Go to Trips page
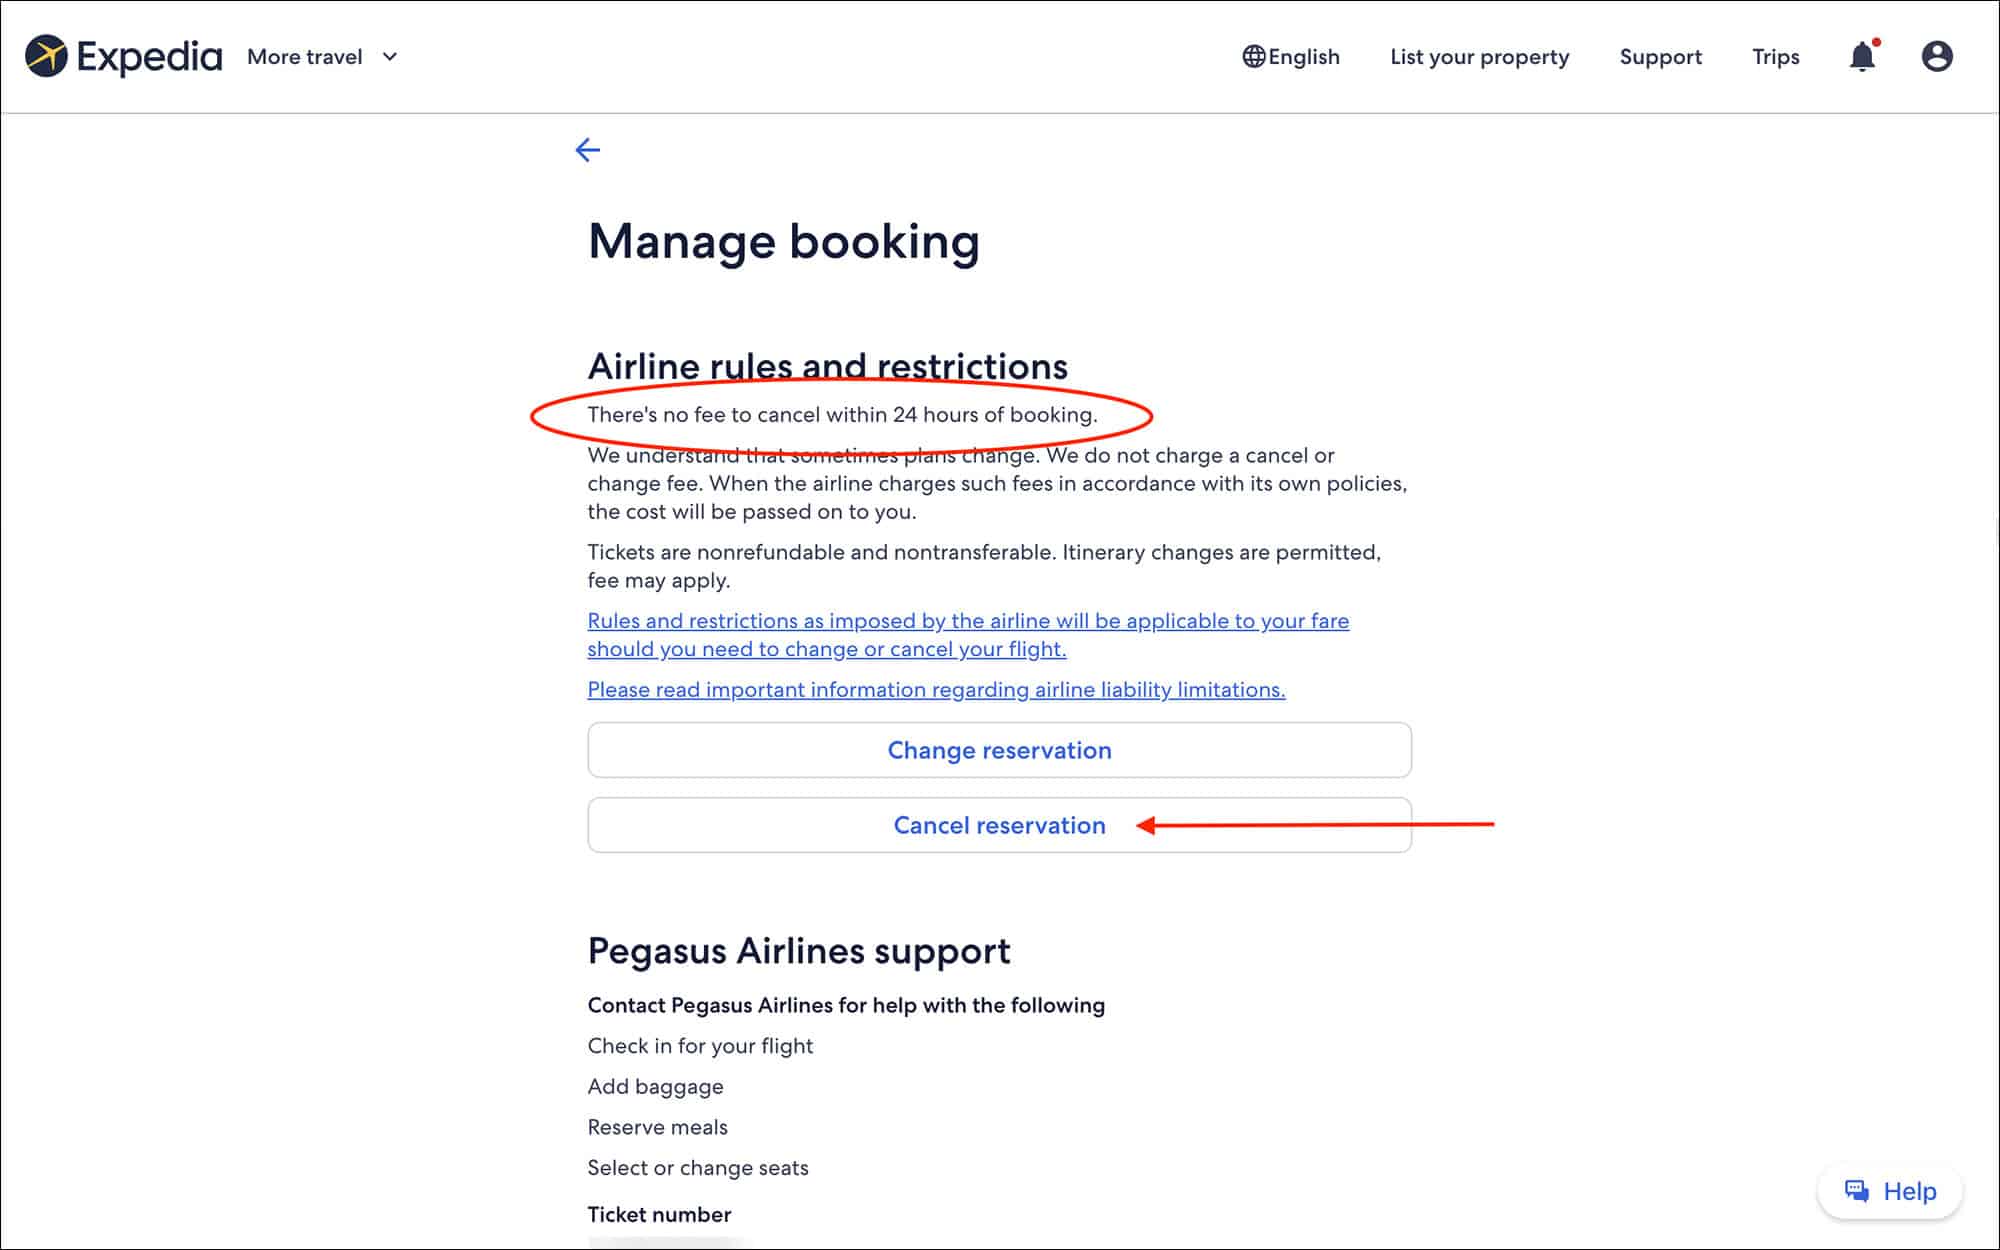2000x1250 pixels. click(1775, 57)
